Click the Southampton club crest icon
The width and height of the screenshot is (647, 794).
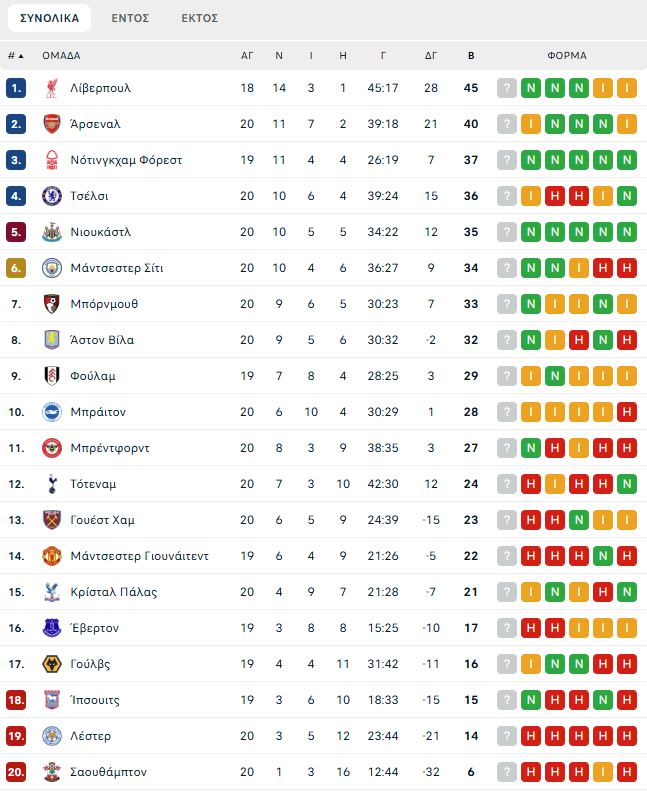52,772
